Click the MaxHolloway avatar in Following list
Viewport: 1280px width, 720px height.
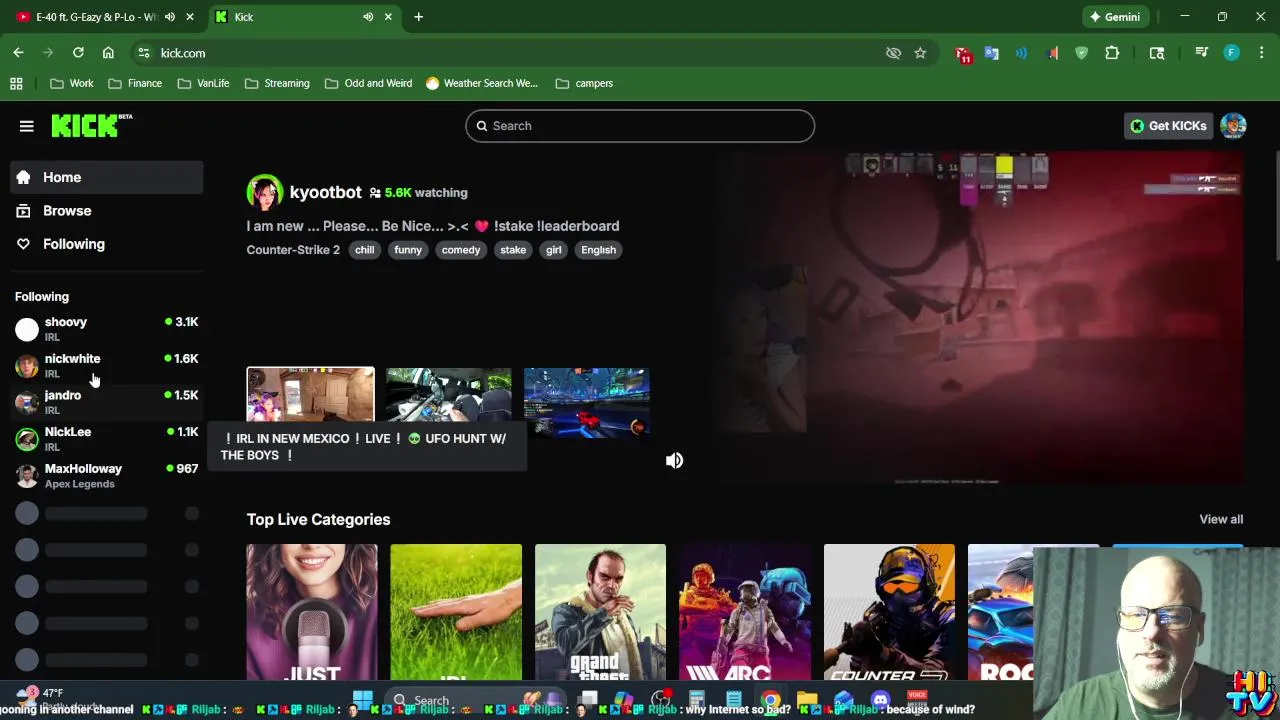tap(27, 476)
